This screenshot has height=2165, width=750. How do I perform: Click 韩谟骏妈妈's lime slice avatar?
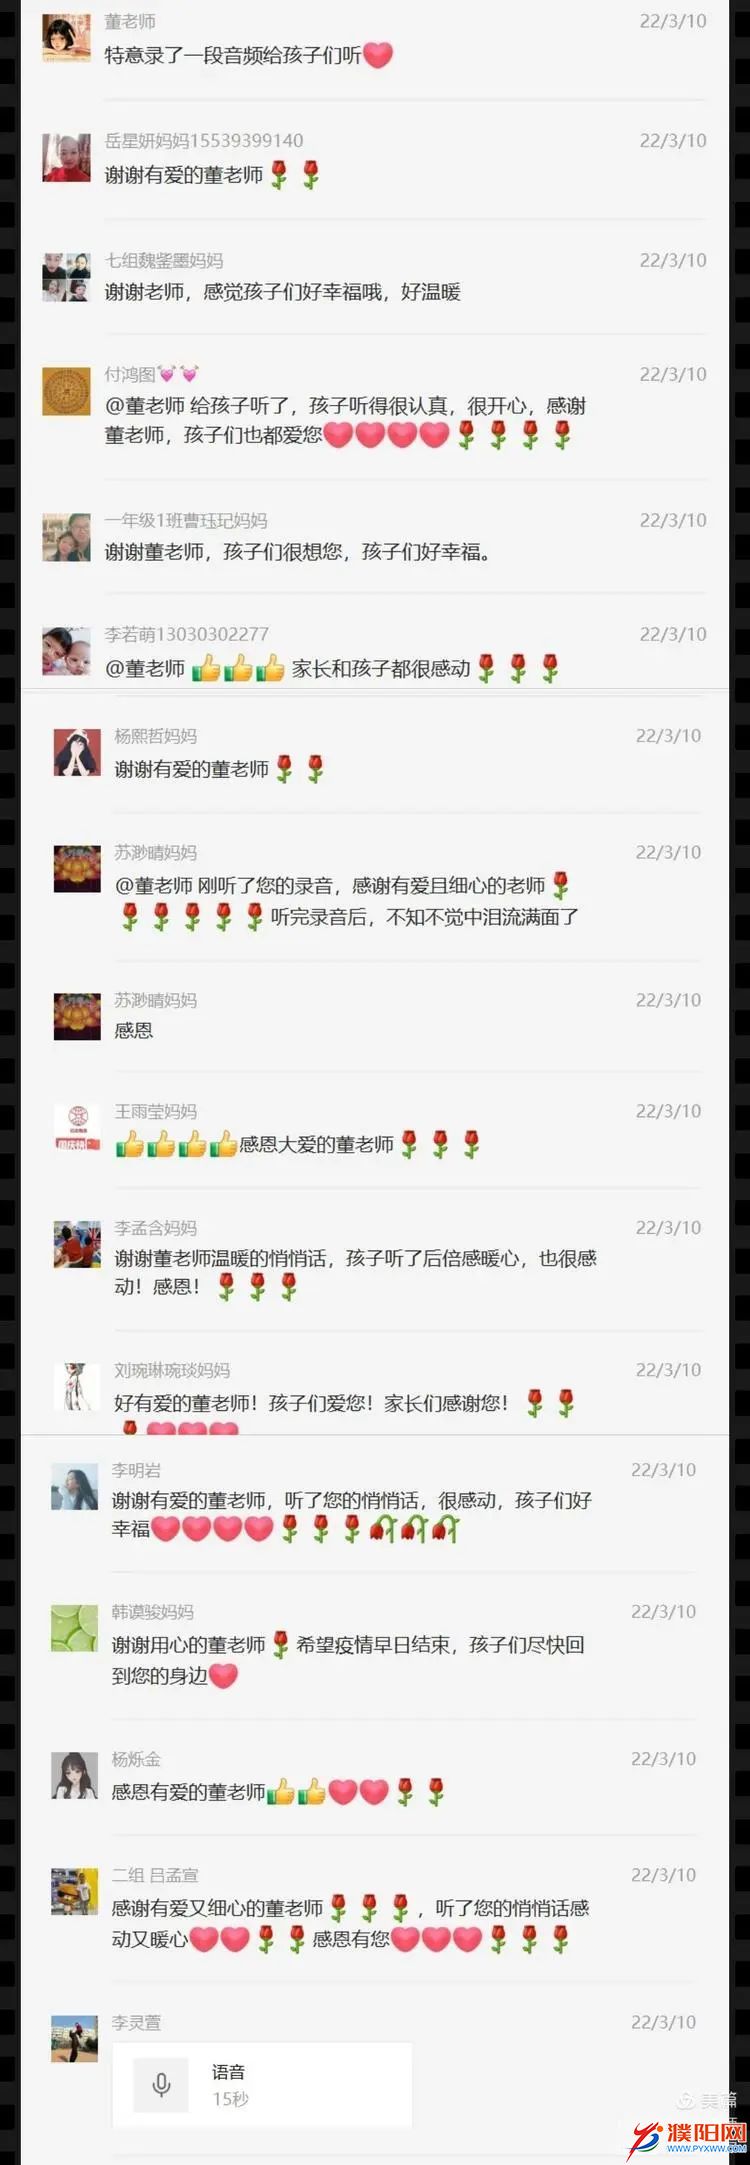pos(75,1628)
